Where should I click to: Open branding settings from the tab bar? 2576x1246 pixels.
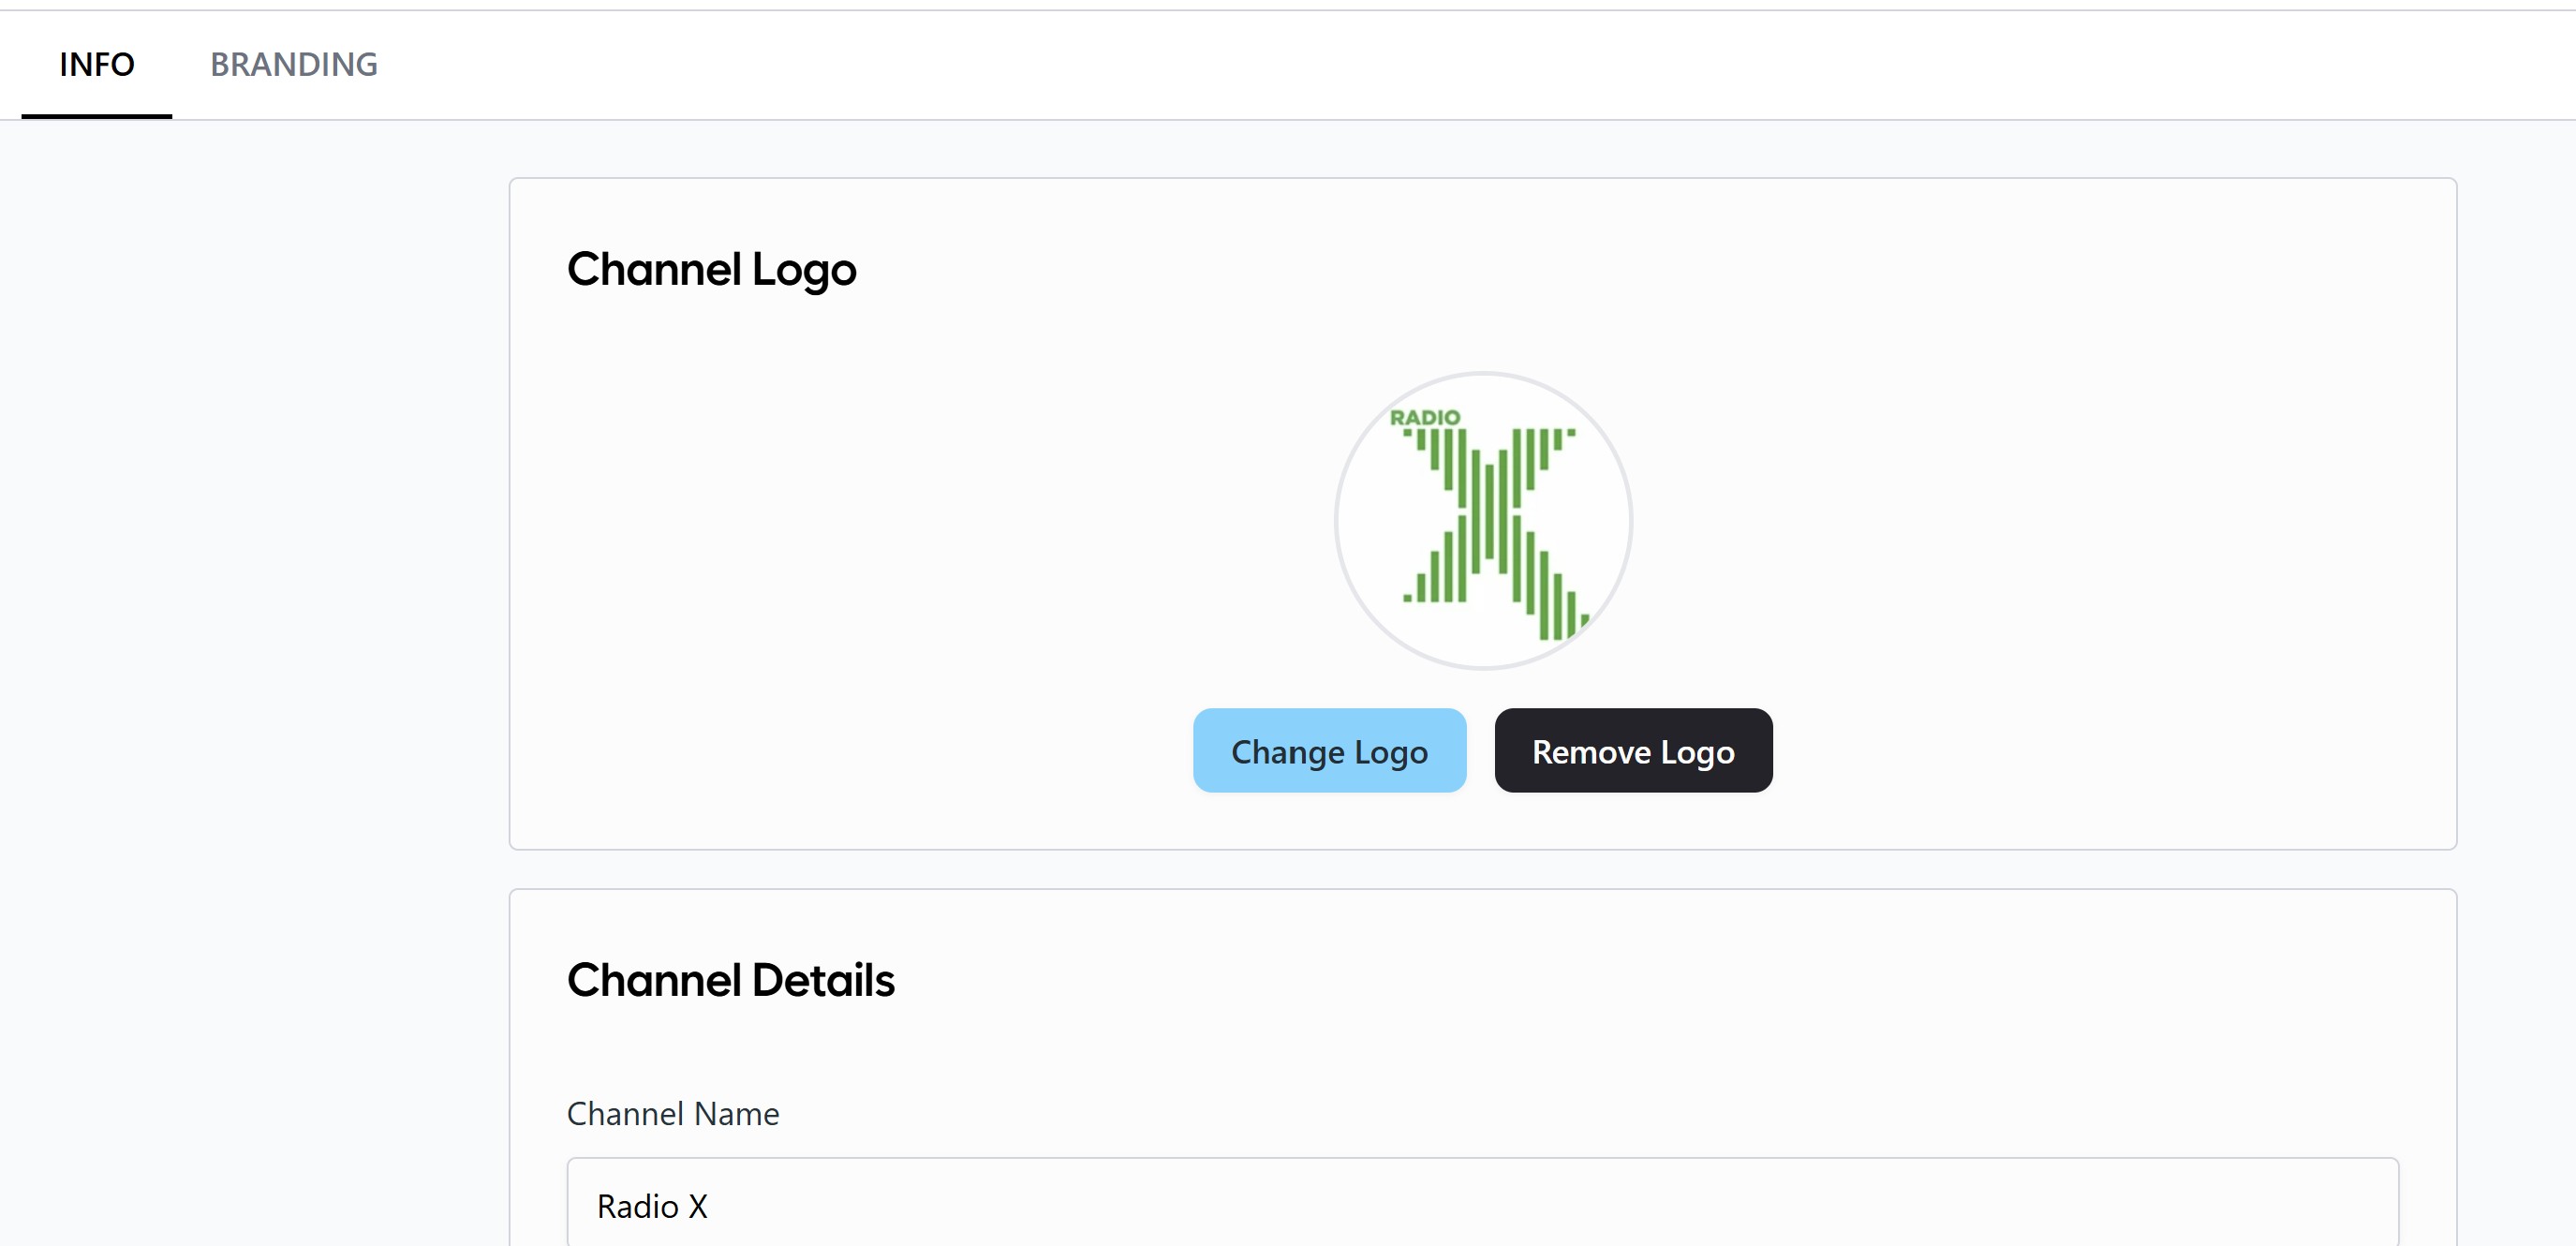point(293,65)
